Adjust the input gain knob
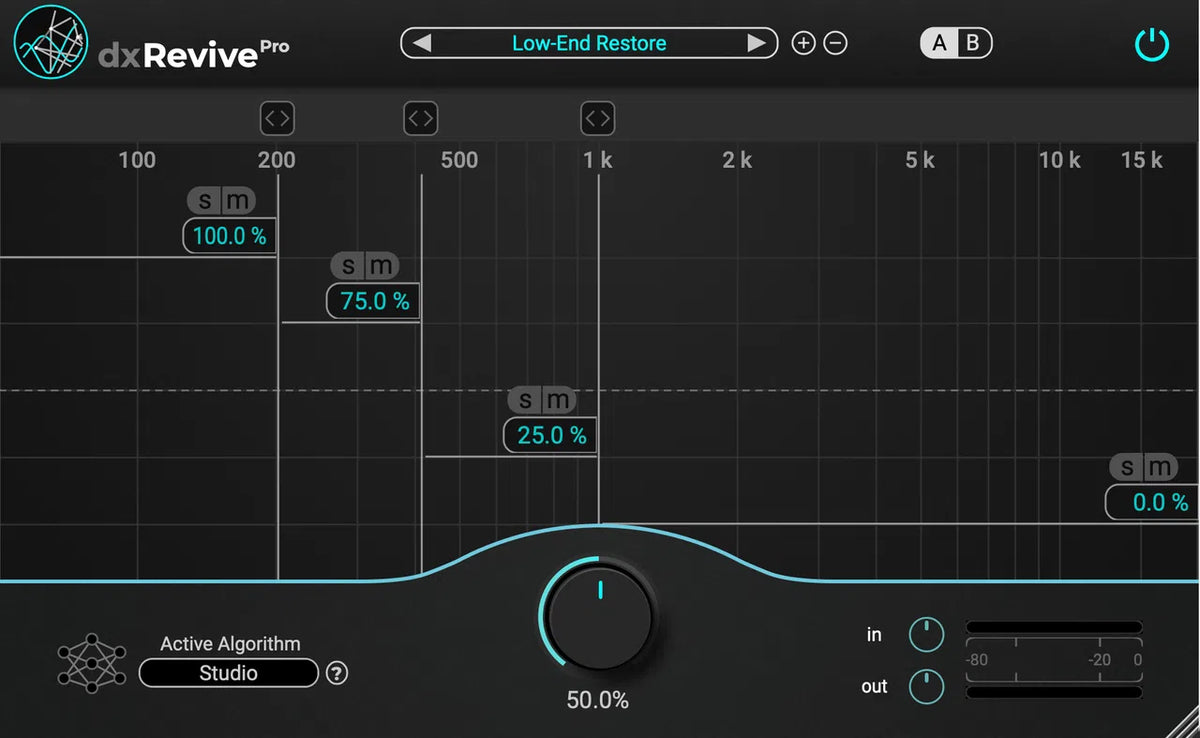Viewport: 1200px width, 738px height. pyautogui.click(x=926, y=635)
